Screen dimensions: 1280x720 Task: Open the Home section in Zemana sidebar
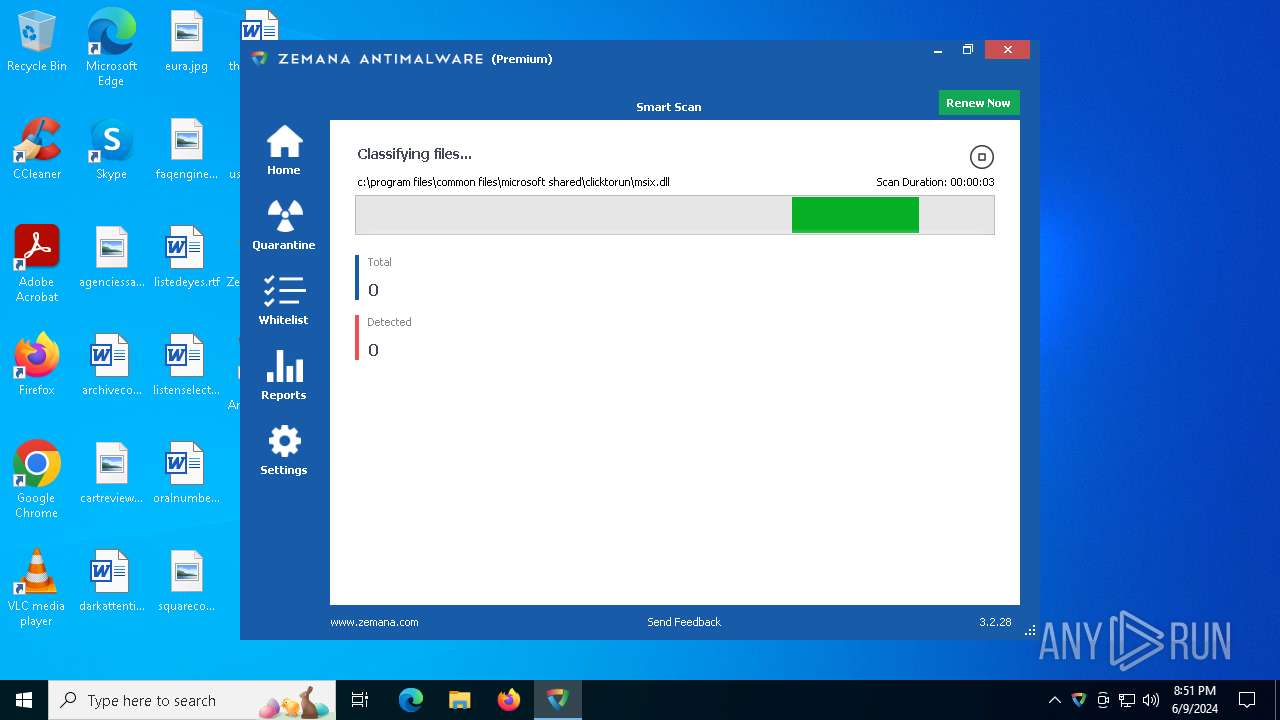pyautogui.click(x=284, y=150)
